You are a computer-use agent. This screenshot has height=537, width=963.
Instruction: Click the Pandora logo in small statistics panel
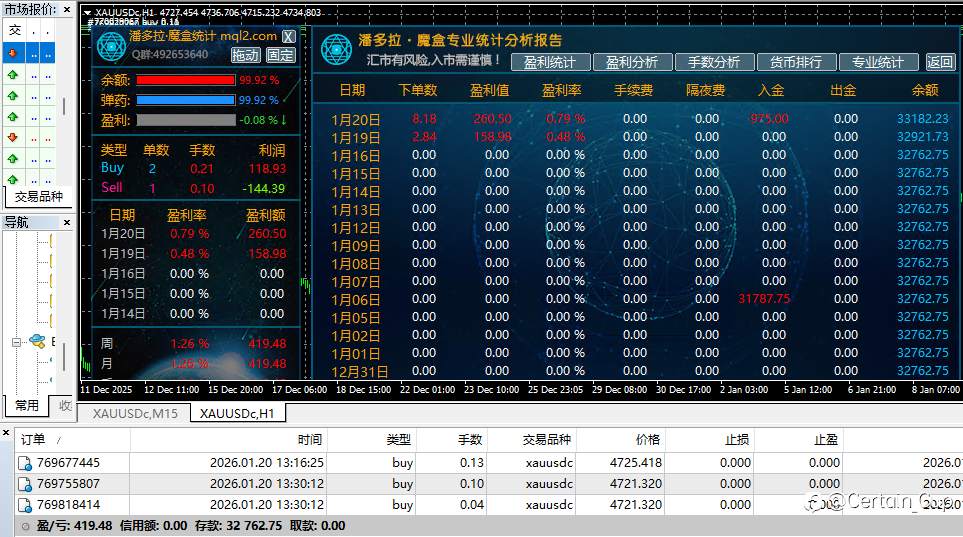tap(111, 47)
